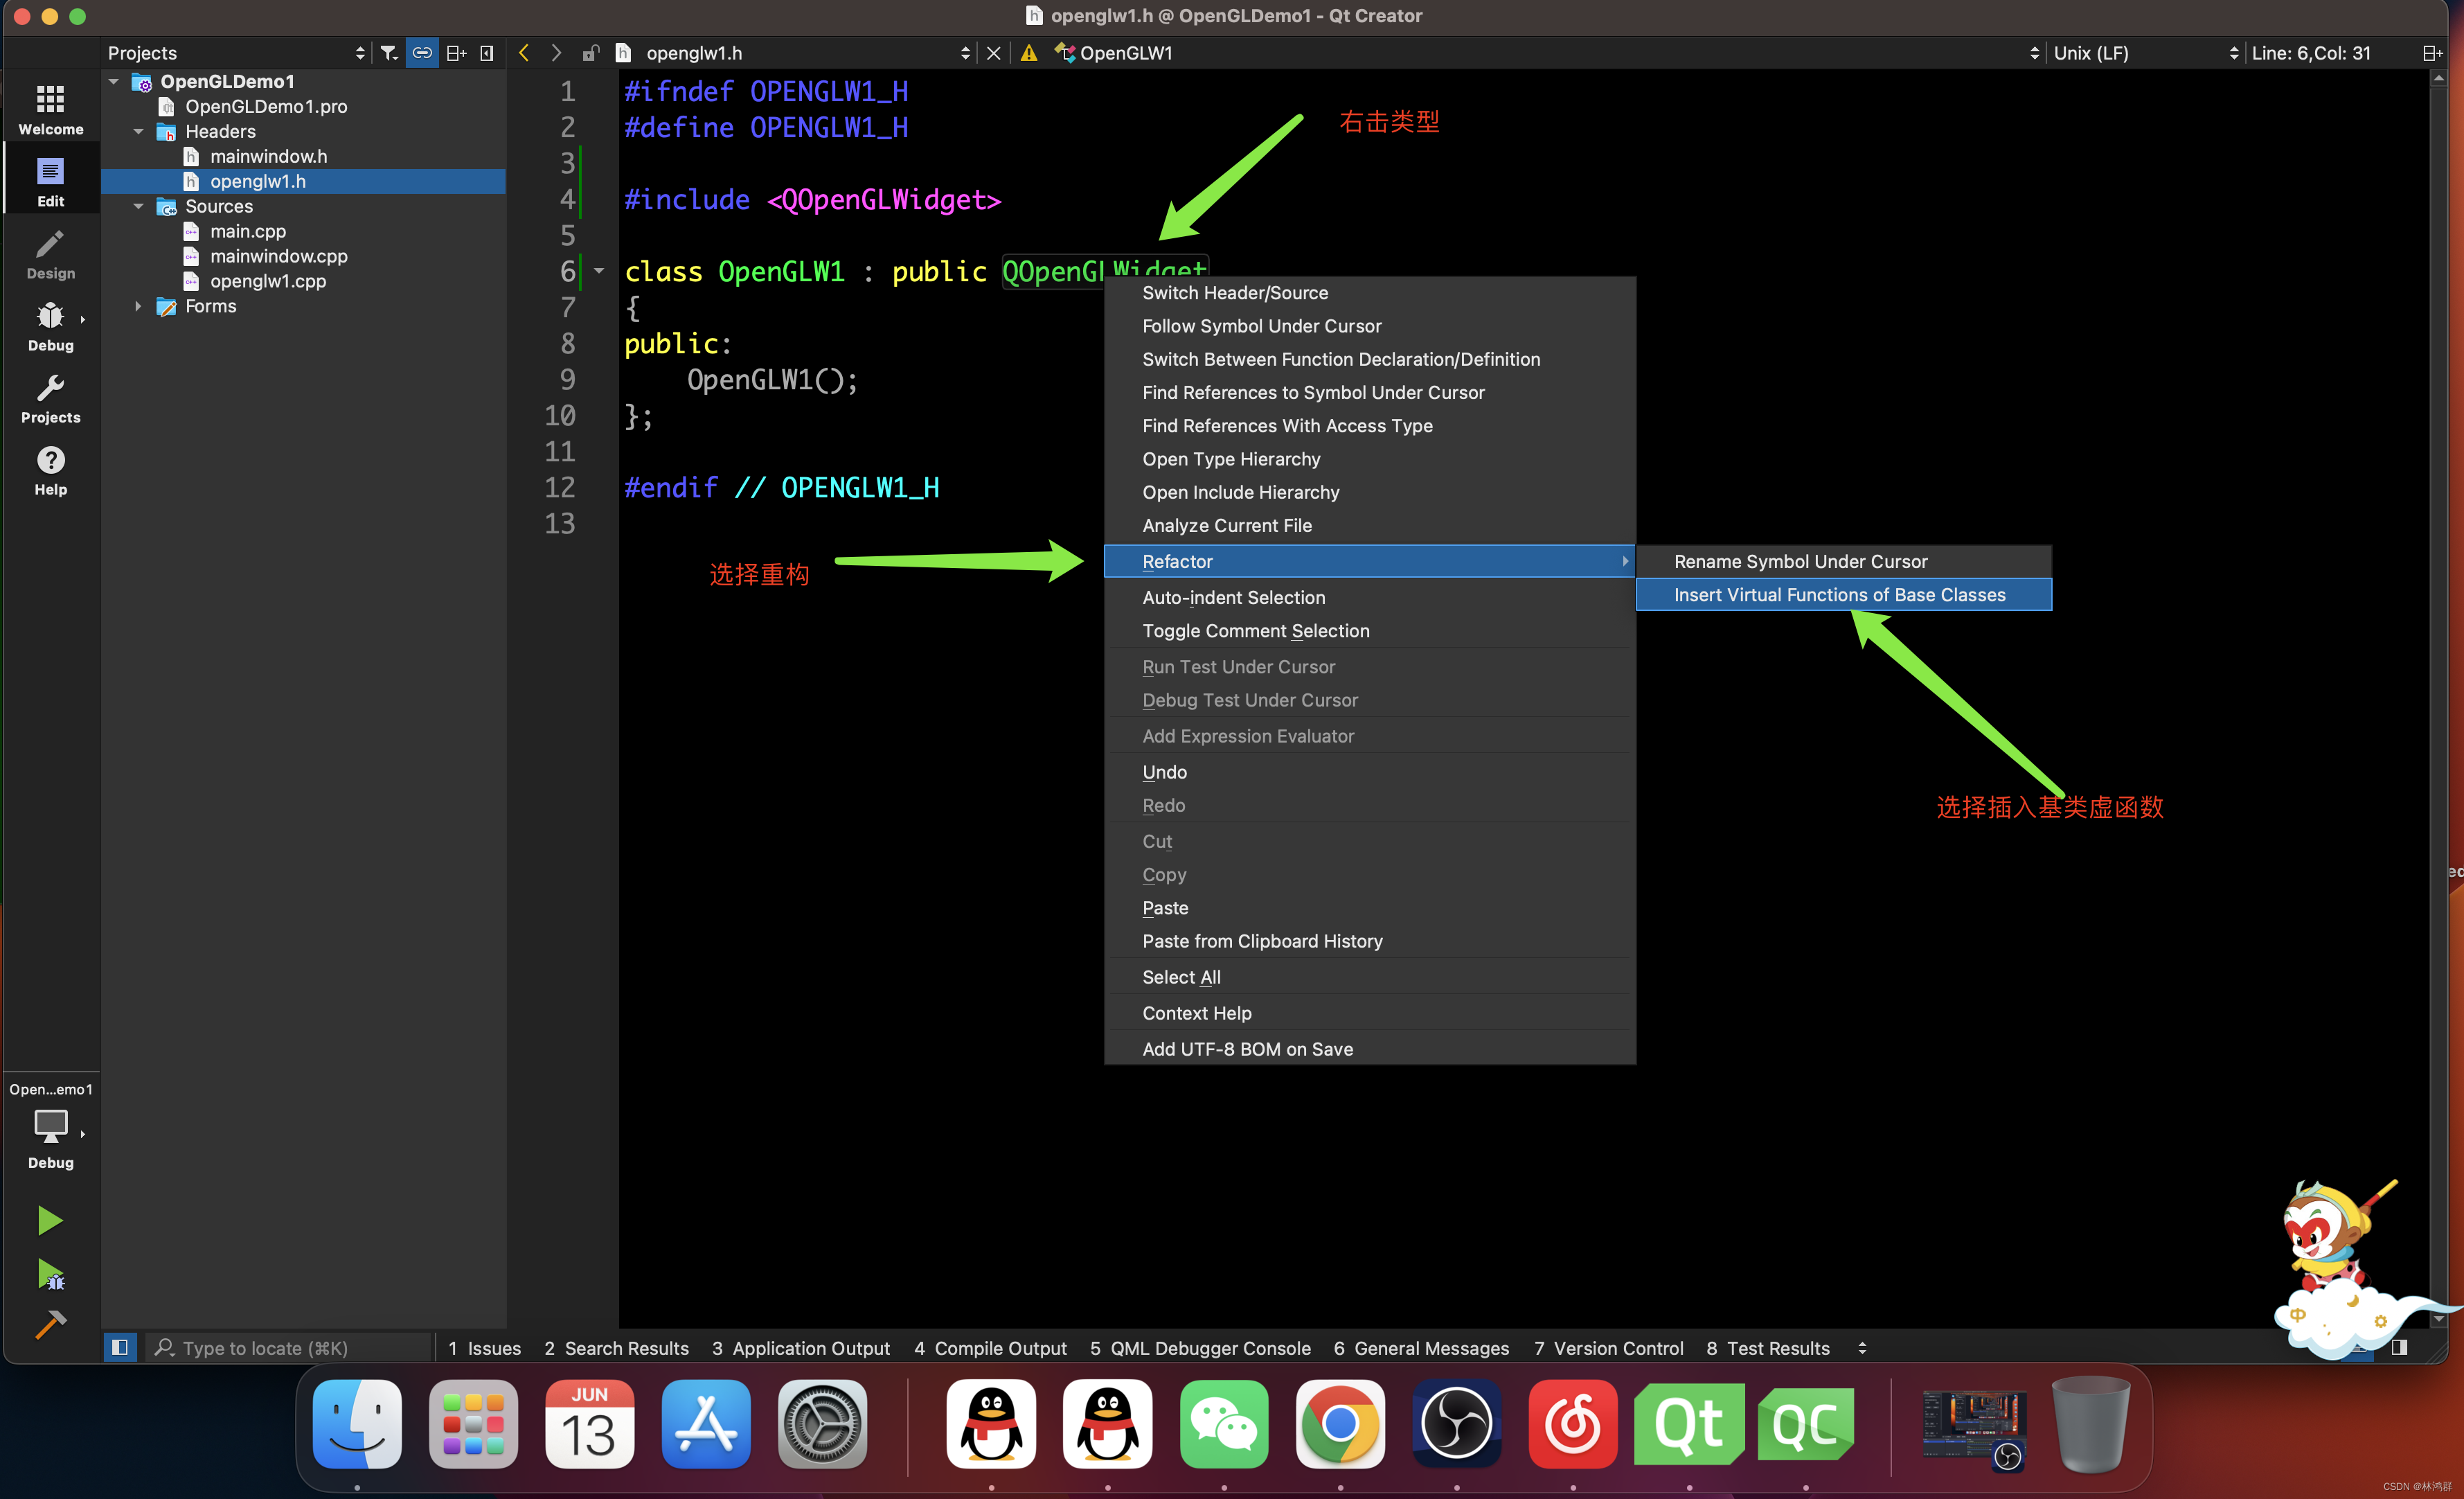Toggle the right sidebar visibility
The width and height of the screenshot is (2464, 1499).
tap(2399, 1347)
